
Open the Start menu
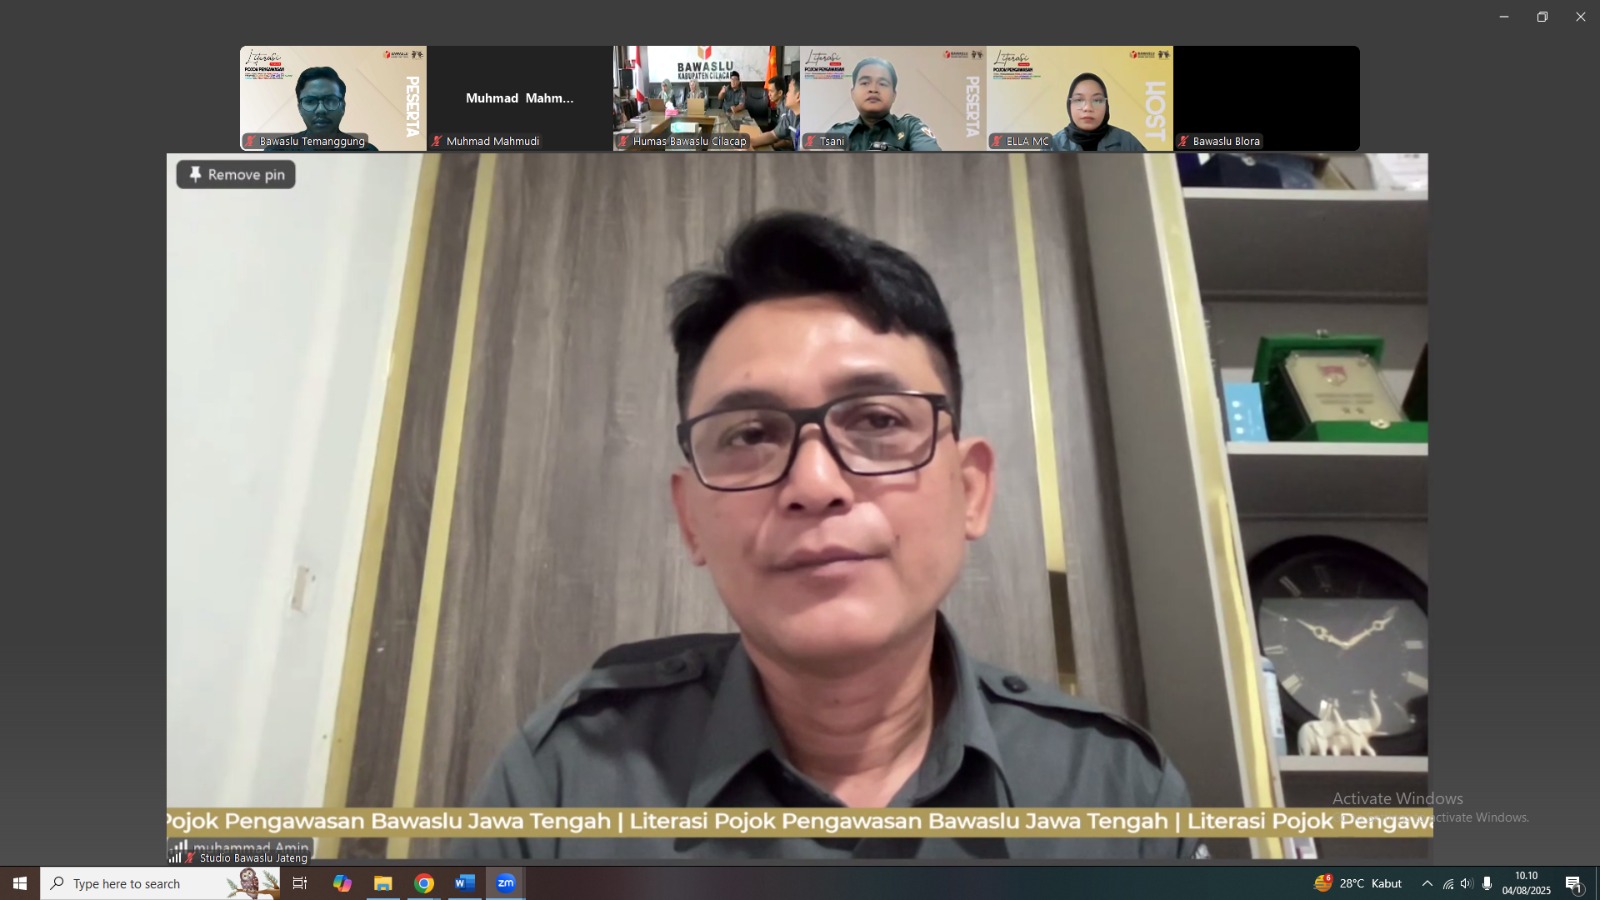(x=18, y=883)
